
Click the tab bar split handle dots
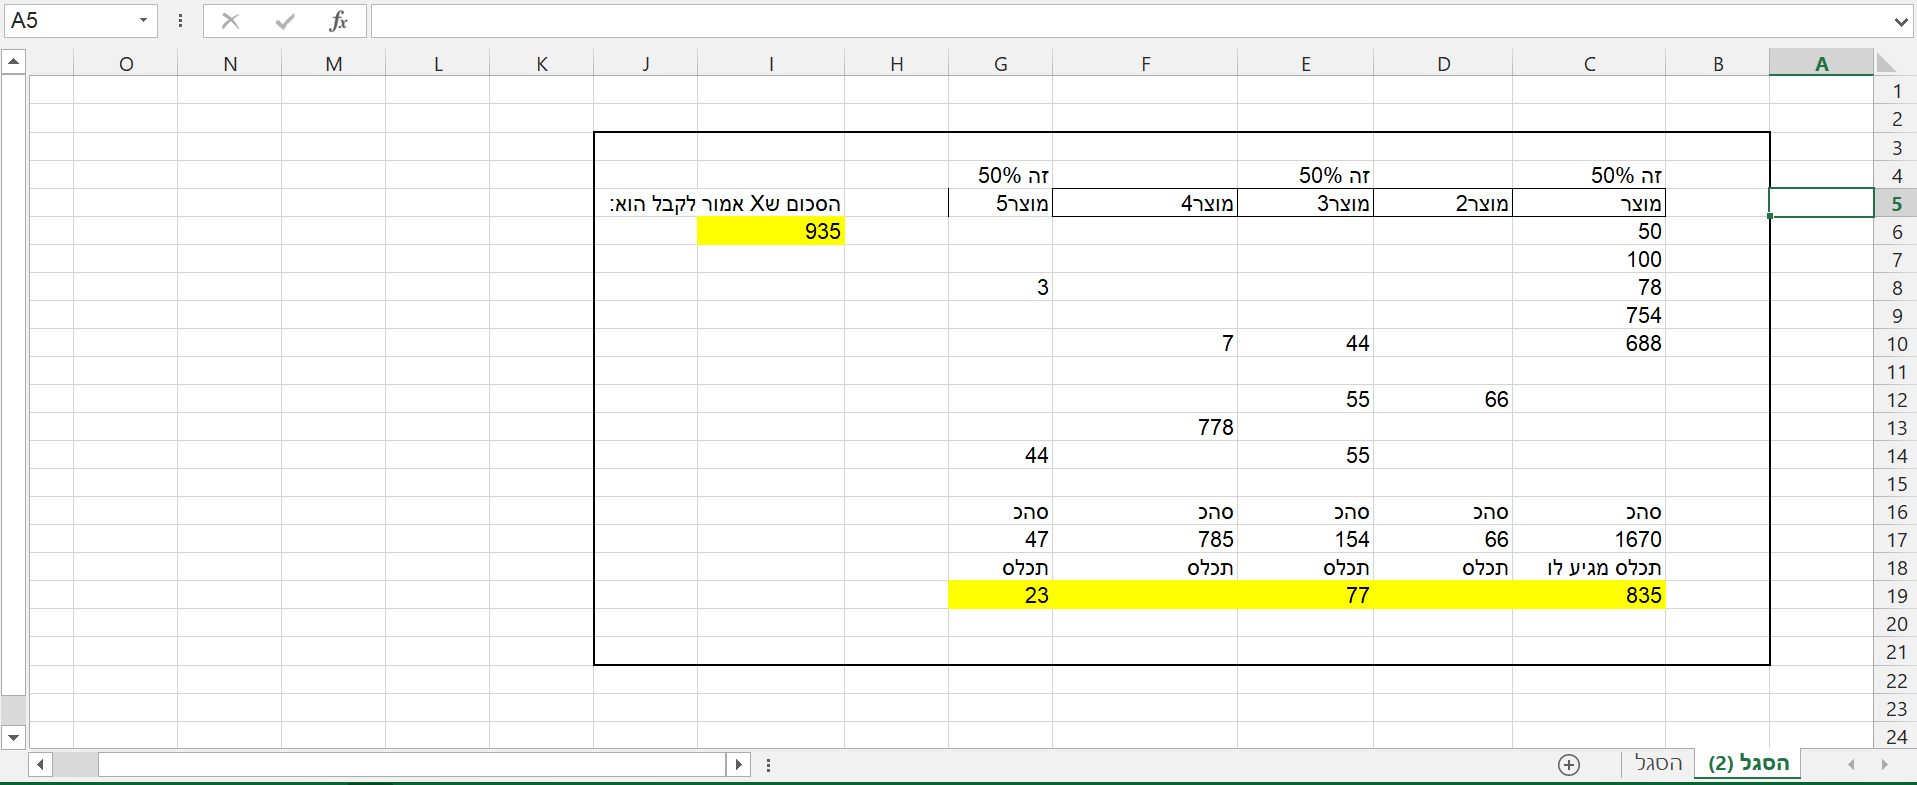coord(768,765)
